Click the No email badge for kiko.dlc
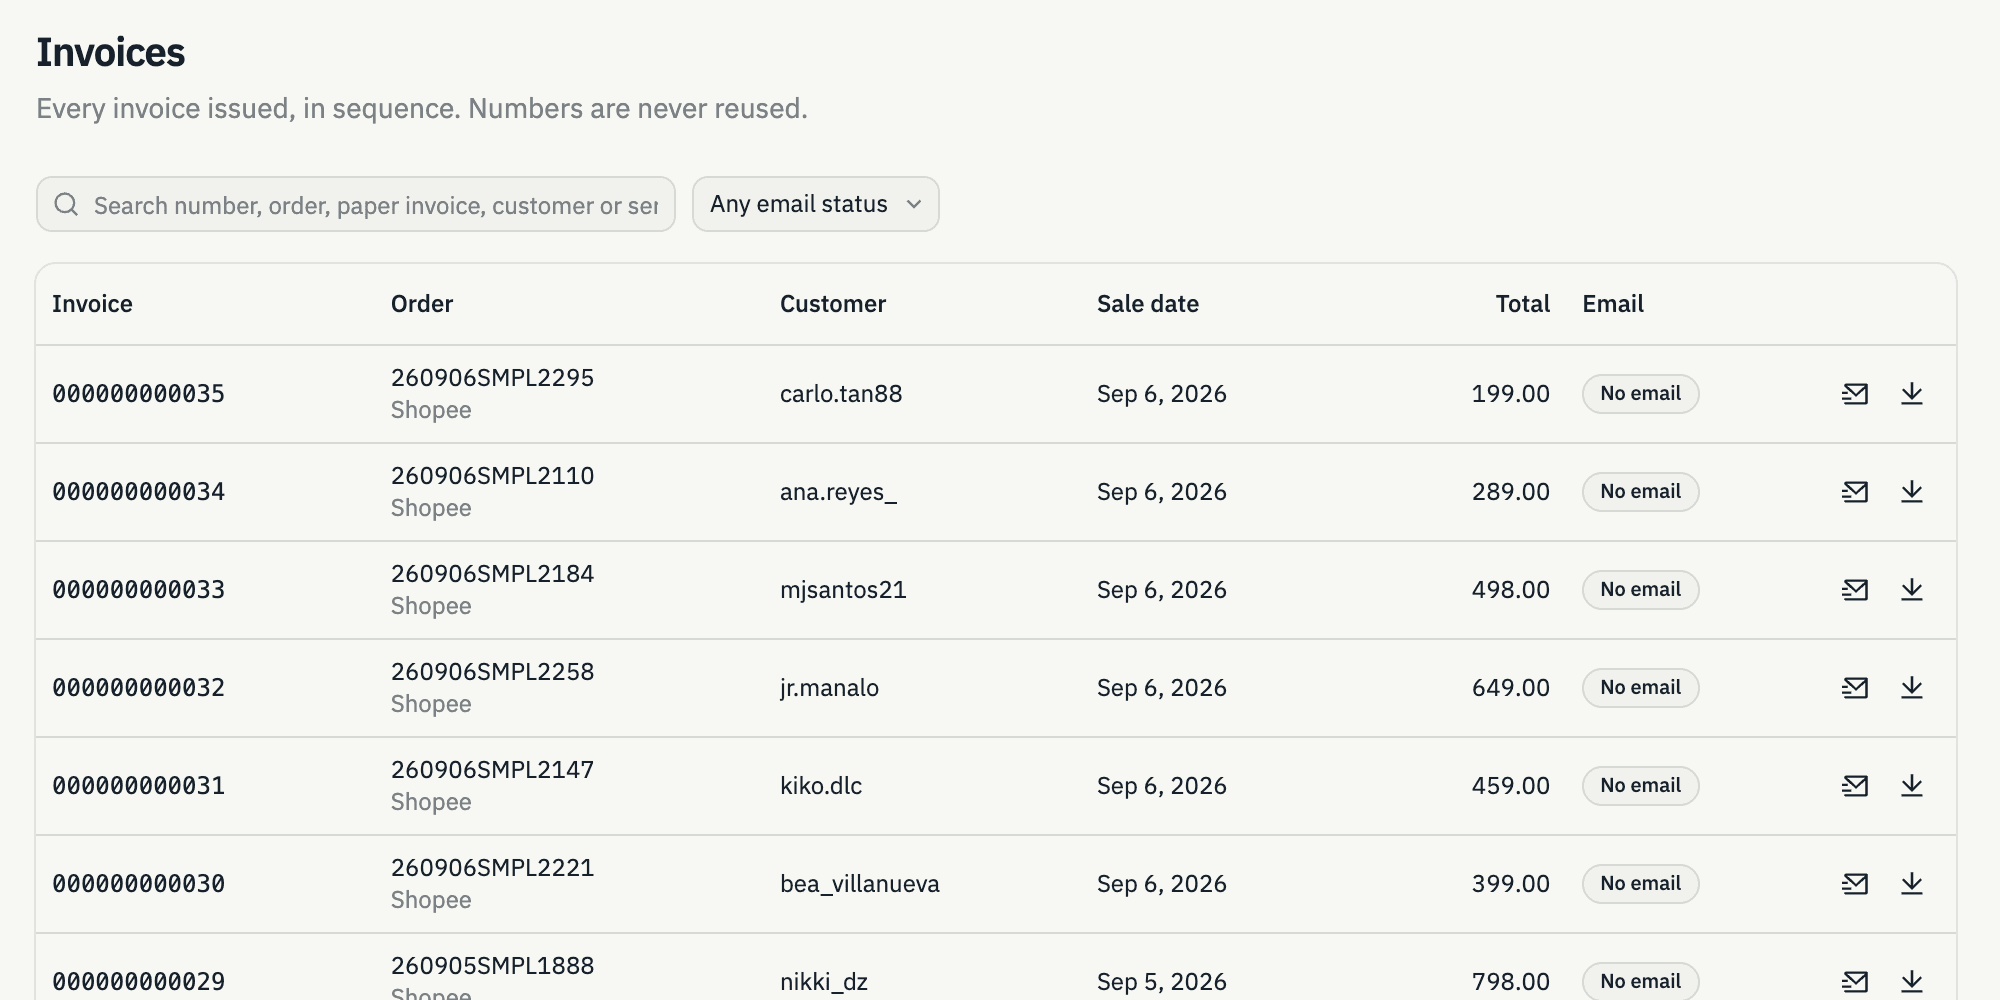Image resolution: width=2000 pixels, height=1000 pixels. click(1641, 786)
